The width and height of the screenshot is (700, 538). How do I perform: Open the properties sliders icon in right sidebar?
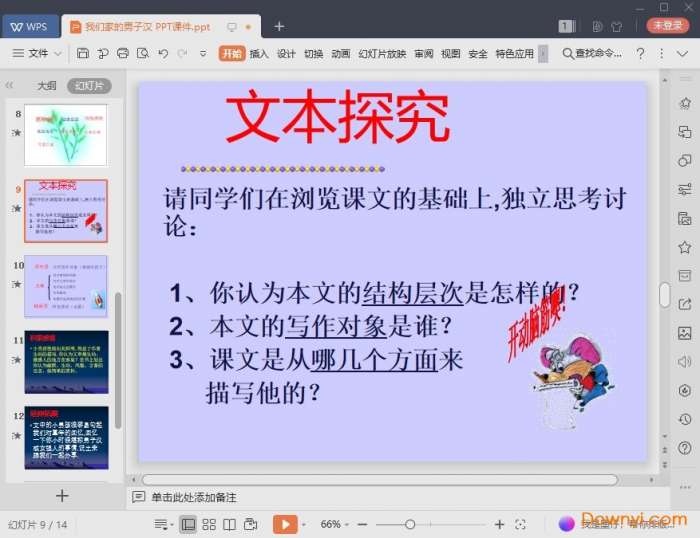tap(684, 189)
